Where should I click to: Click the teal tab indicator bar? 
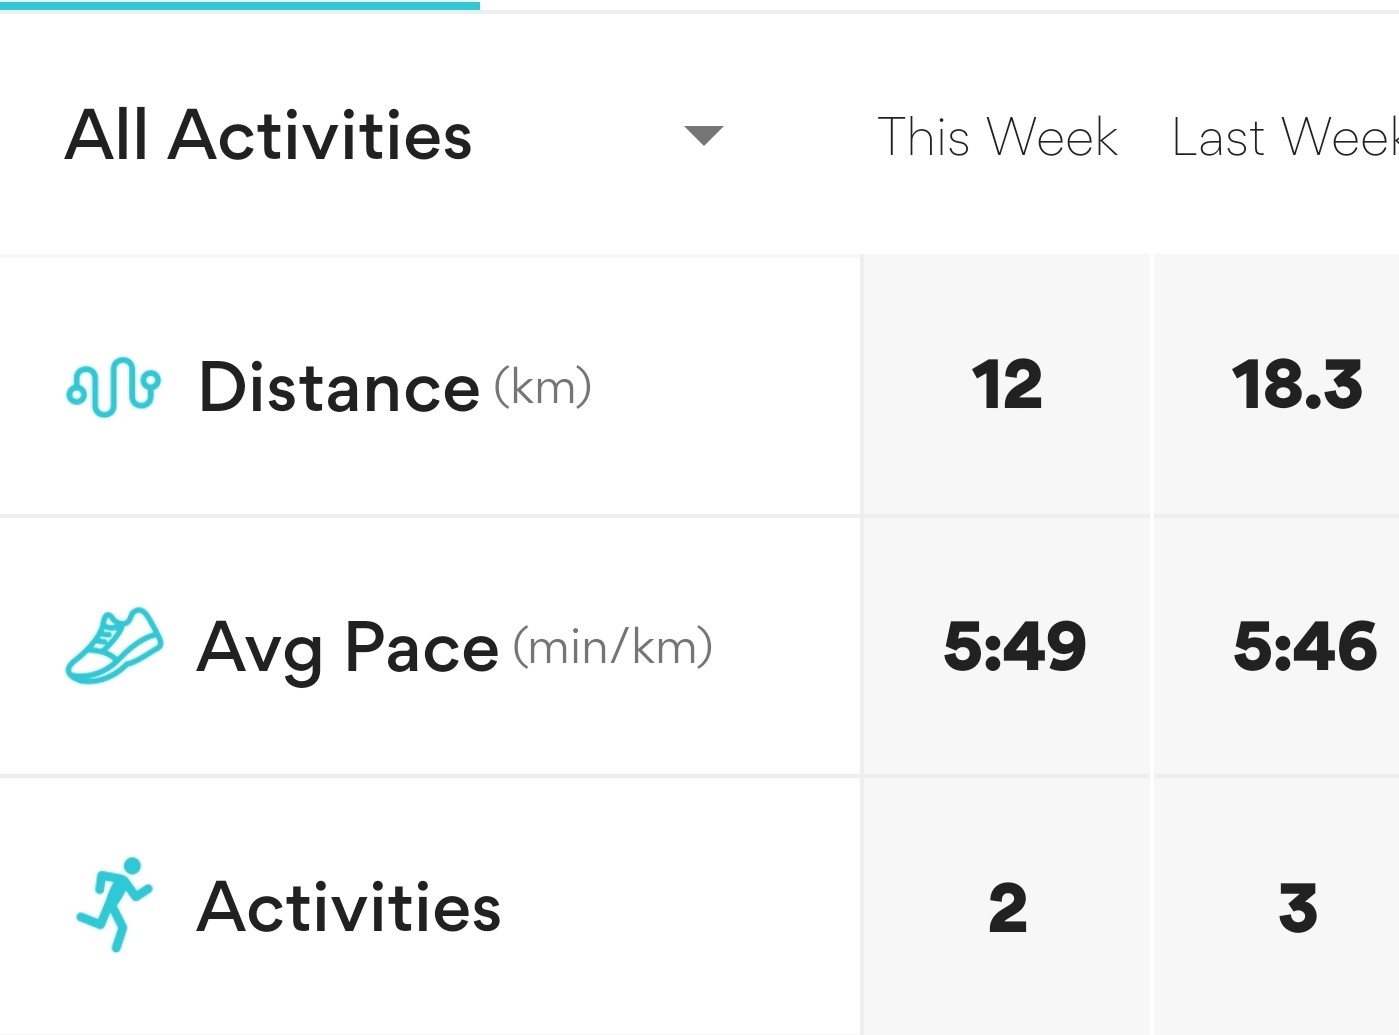click(240, 5)
